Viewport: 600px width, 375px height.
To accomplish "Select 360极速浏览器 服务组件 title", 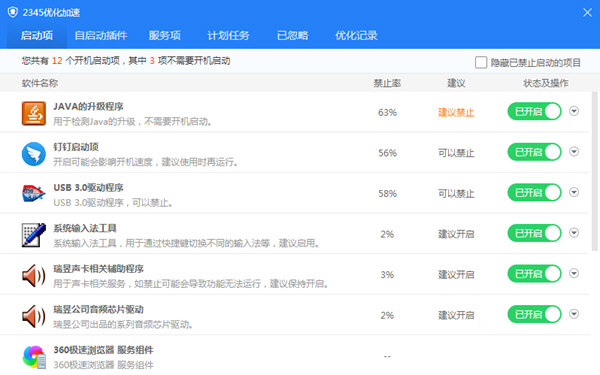I will (103, 350).
